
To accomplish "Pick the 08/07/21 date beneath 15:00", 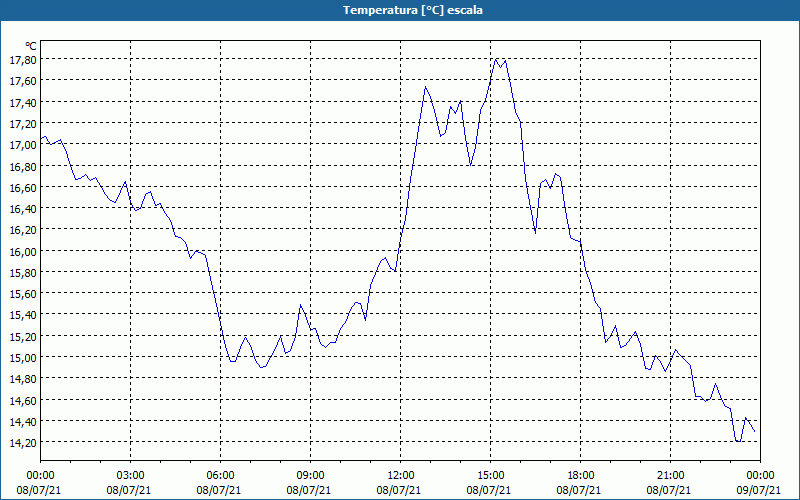I will [x=489, y=490].
